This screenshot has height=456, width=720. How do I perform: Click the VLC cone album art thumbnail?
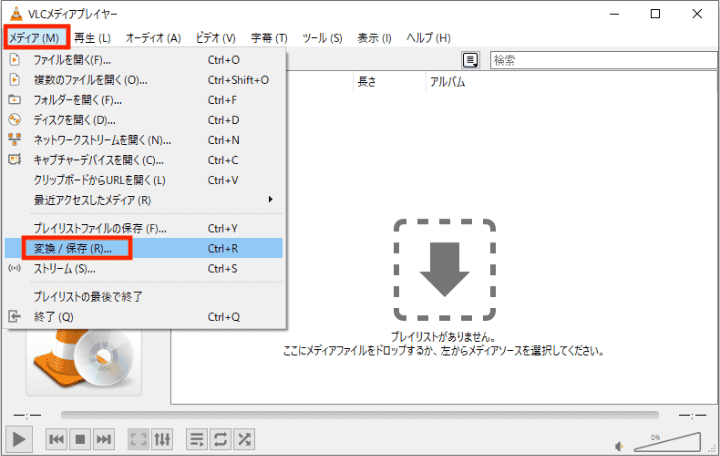pyautogui.click(x=84, y=360)
